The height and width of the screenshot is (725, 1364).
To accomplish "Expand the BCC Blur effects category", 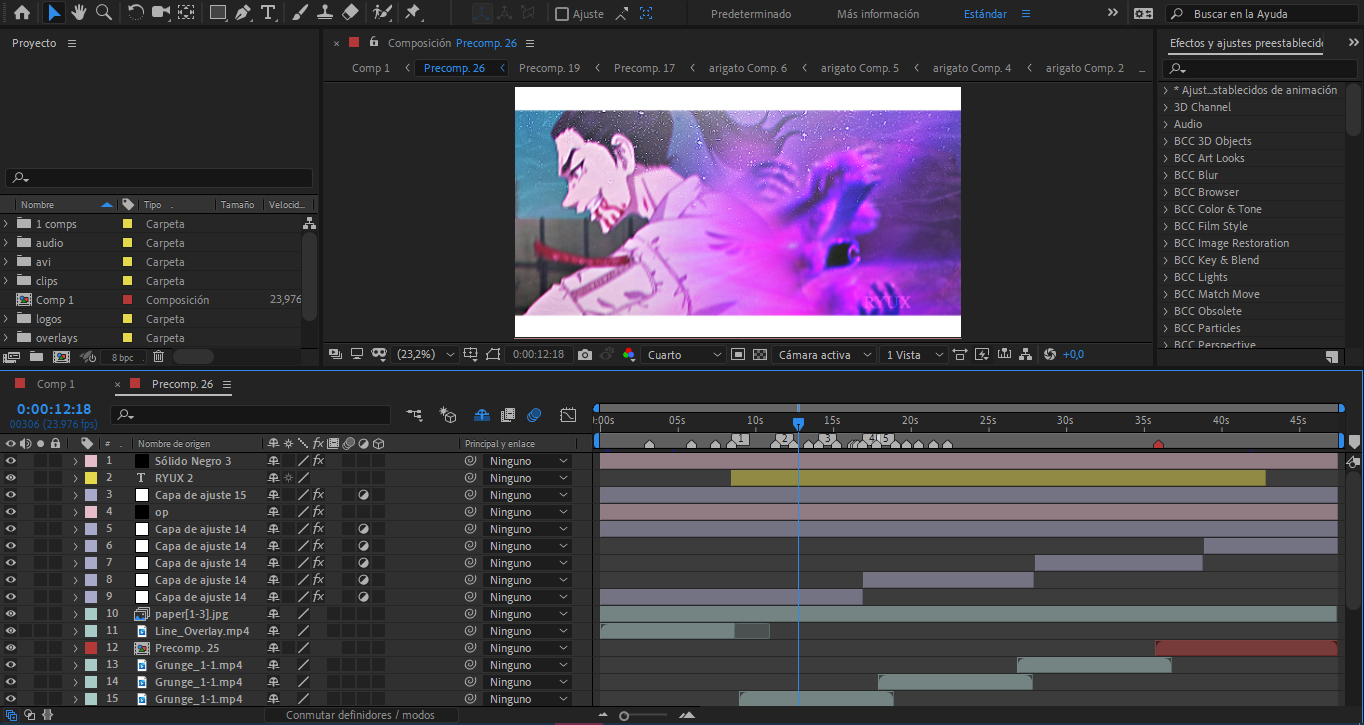I will pos(1165,175).
